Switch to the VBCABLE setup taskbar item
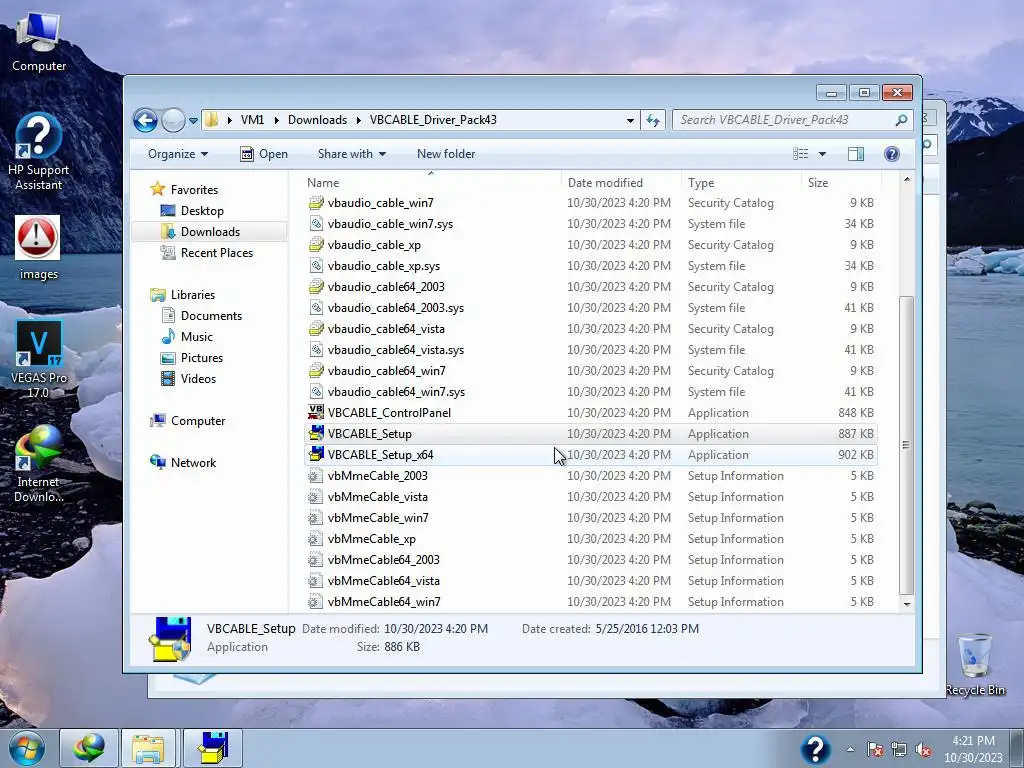Image resolution: width=1024 pixels, height=768 pixels. [x=213, y=748]
